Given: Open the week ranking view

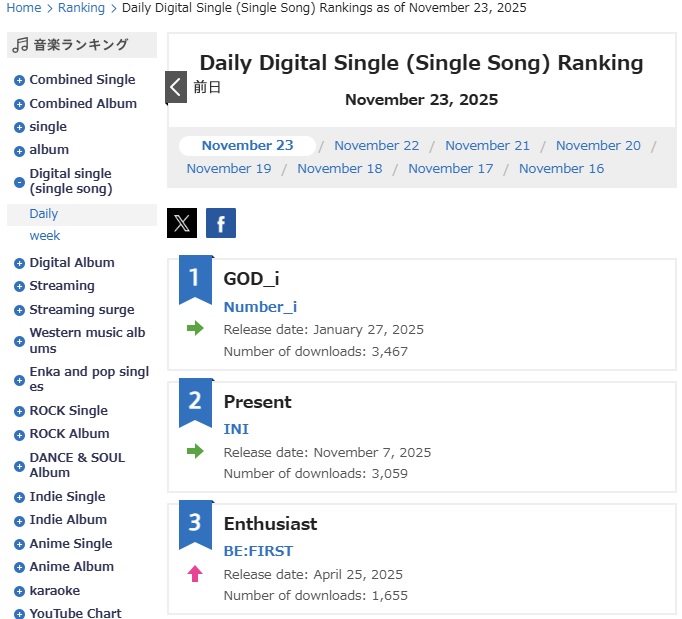Looking at the screenshot, I should [45, 236].
